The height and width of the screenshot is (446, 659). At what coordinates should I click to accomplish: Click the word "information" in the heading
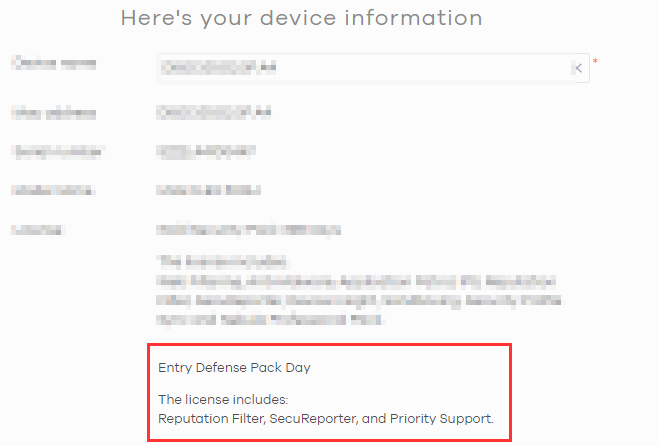pos(413,18)
